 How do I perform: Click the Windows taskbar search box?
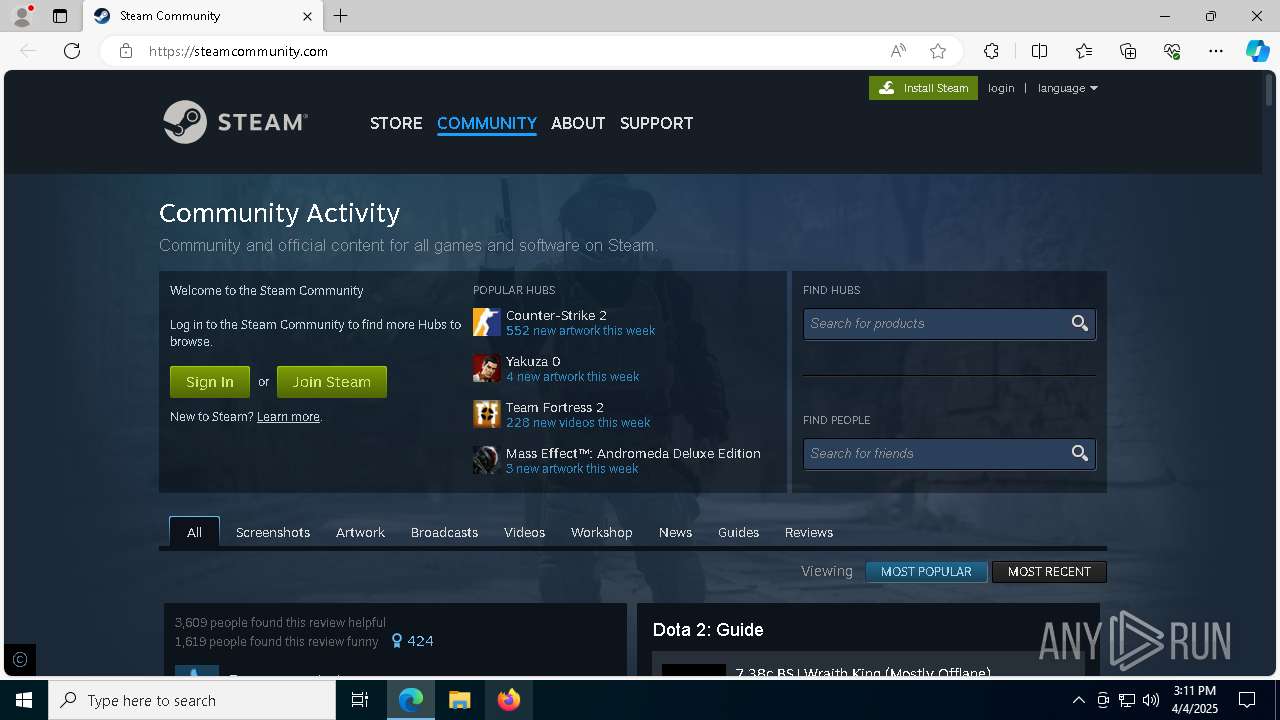[192, 700]
